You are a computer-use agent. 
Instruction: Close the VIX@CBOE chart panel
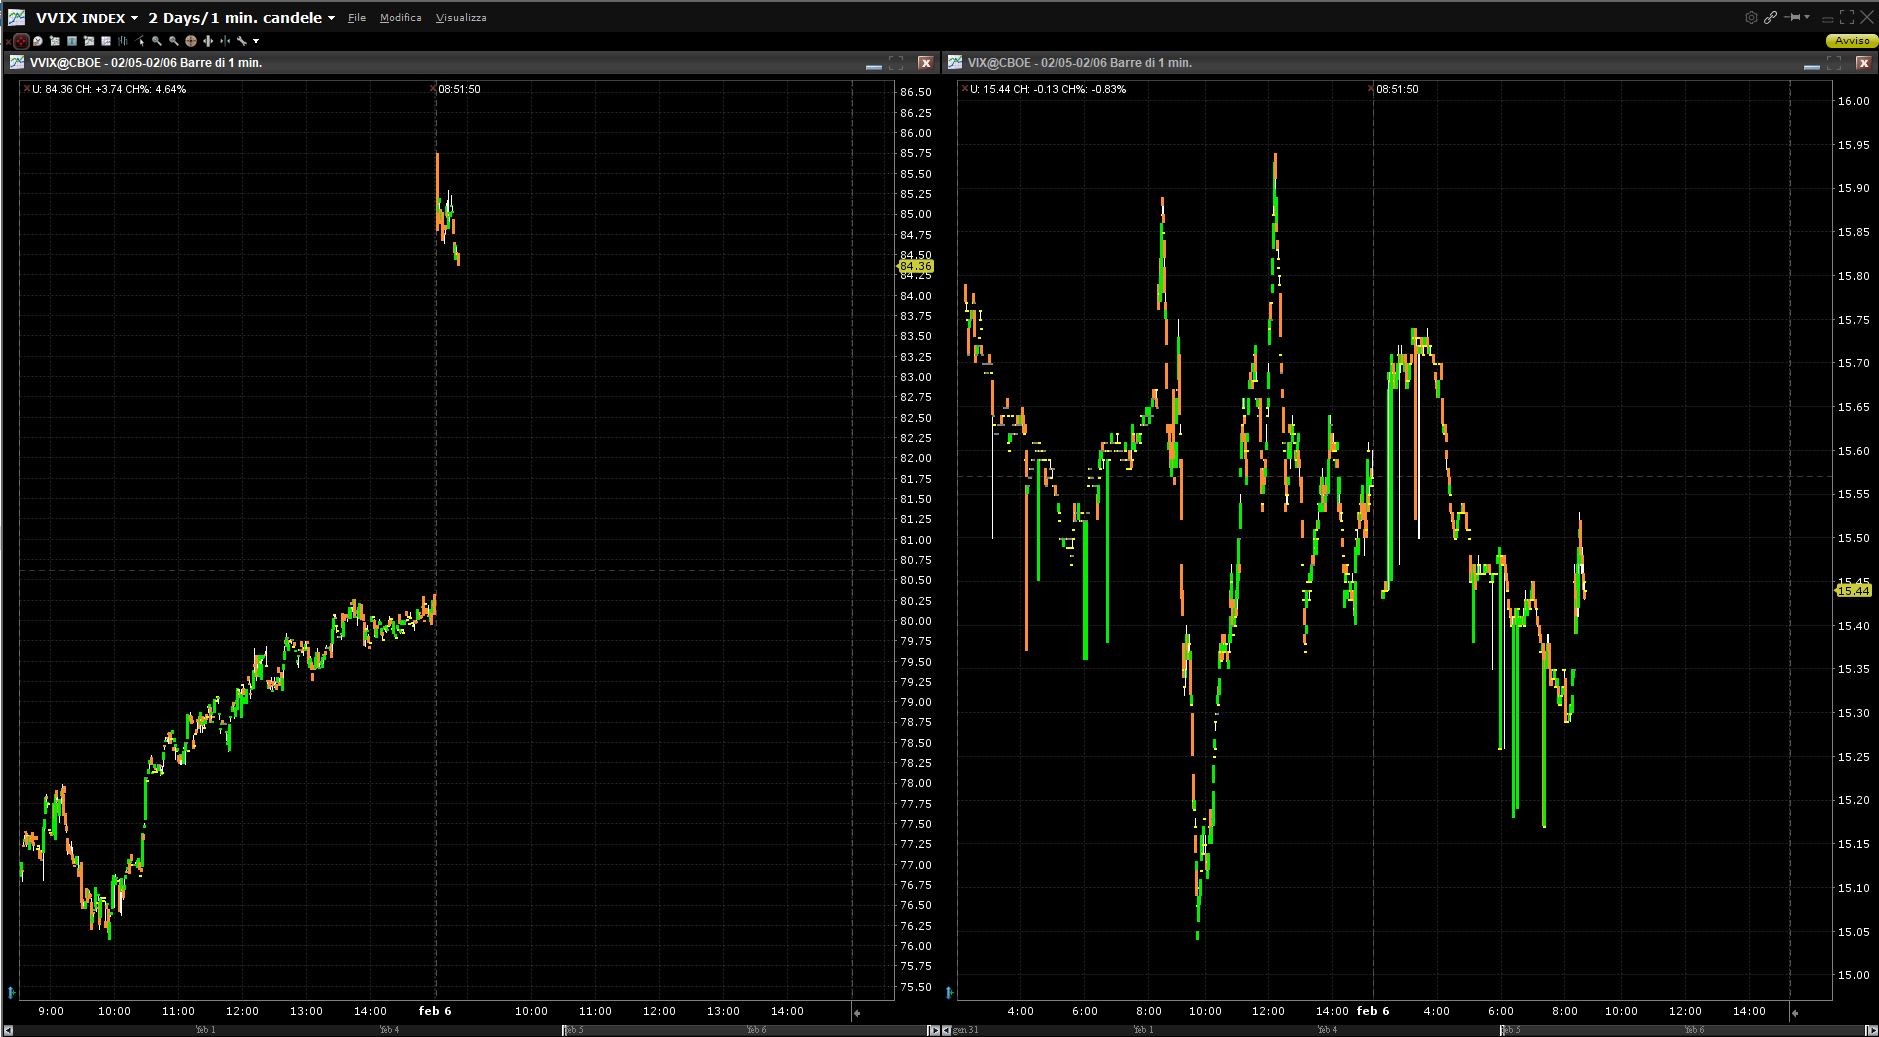[1863, 62]
